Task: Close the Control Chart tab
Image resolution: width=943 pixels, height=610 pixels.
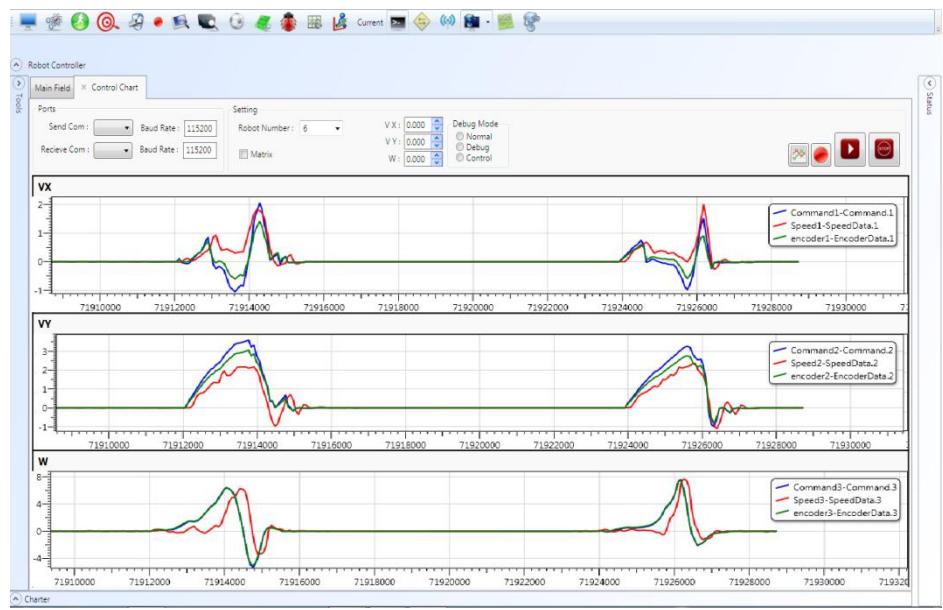Action: (84, 87)
